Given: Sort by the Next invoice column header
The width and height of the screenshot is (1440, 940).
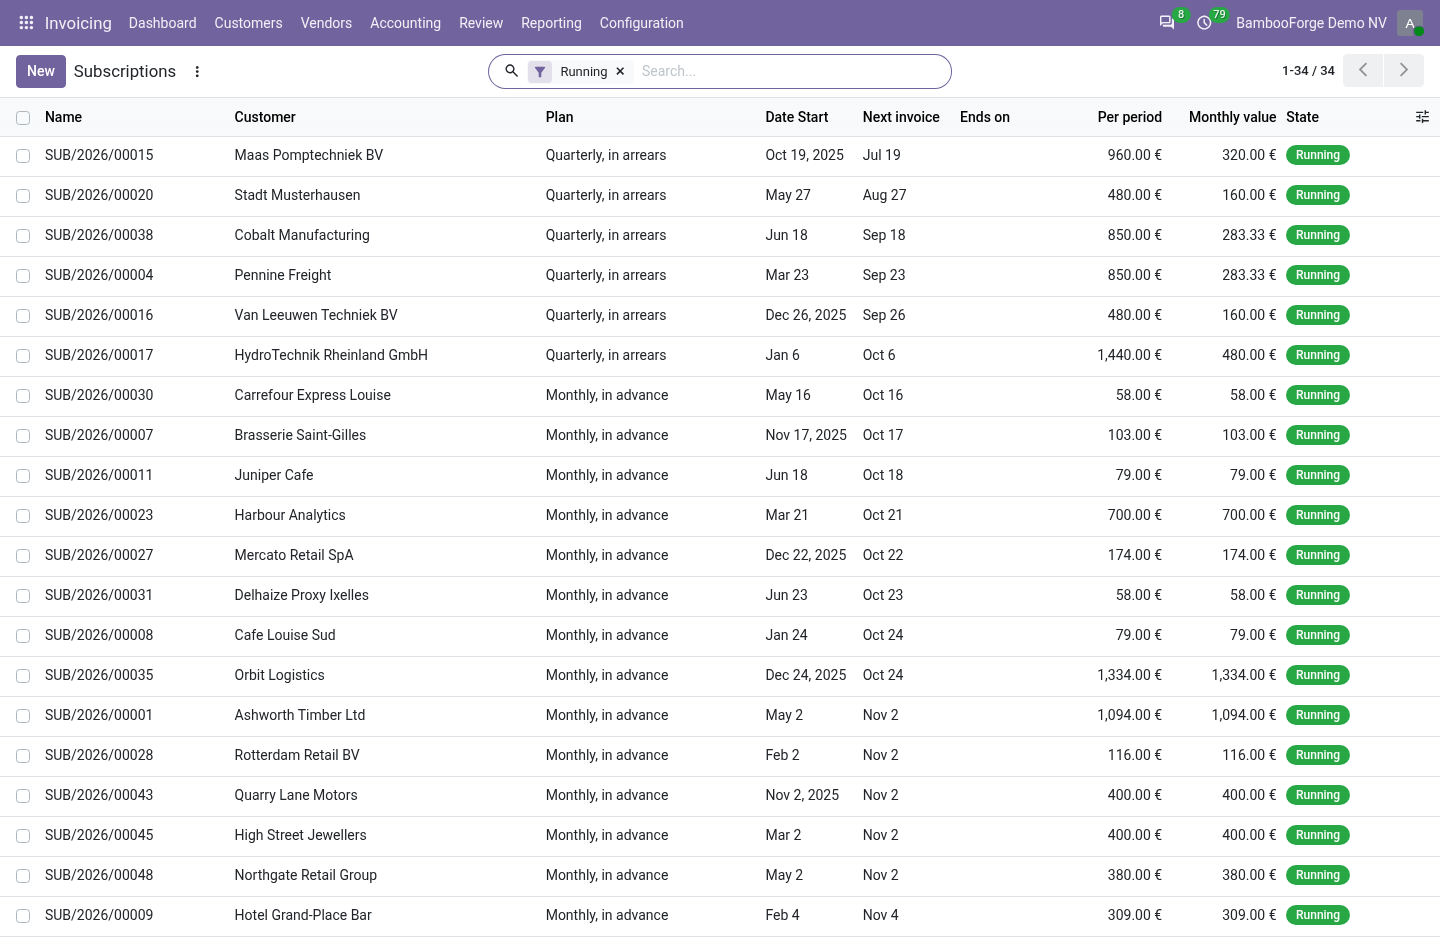Looking at the screenshot, I should [x=901, y=117].
